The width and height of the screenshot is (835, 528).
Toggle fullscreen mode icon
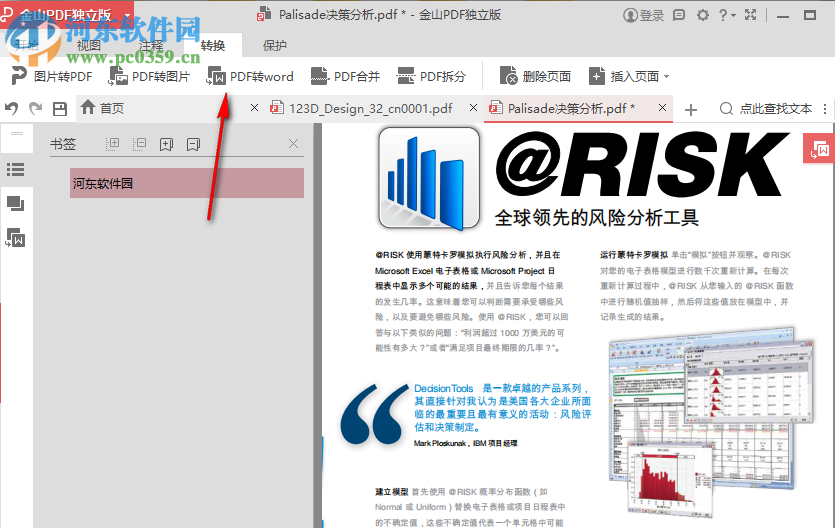[x=751, y=15]
